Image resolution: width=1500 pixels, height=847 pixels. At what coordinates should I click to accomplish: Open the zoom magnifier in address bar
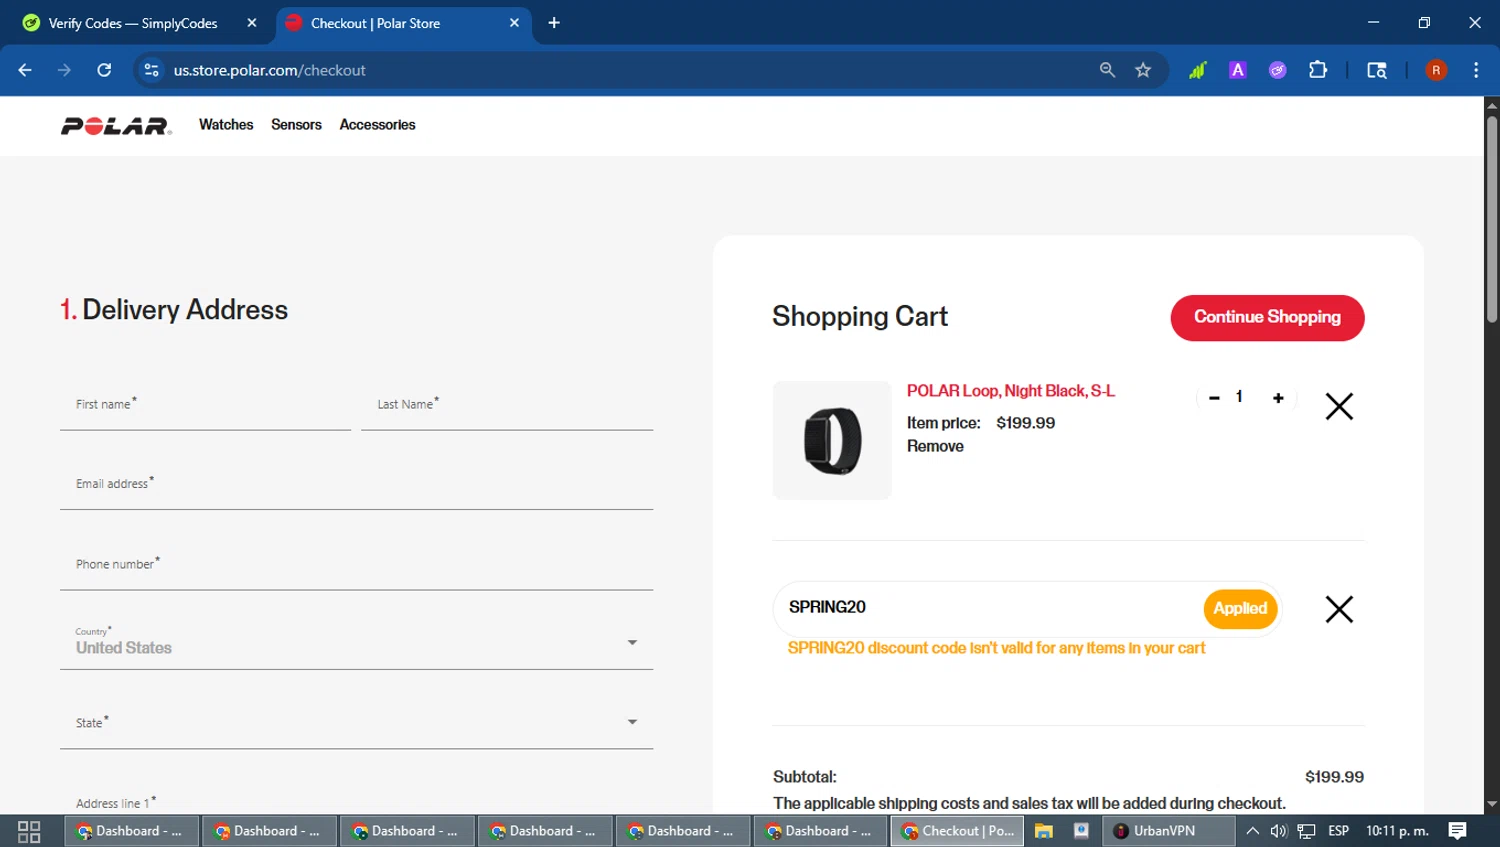click(x=1107, y=70)
